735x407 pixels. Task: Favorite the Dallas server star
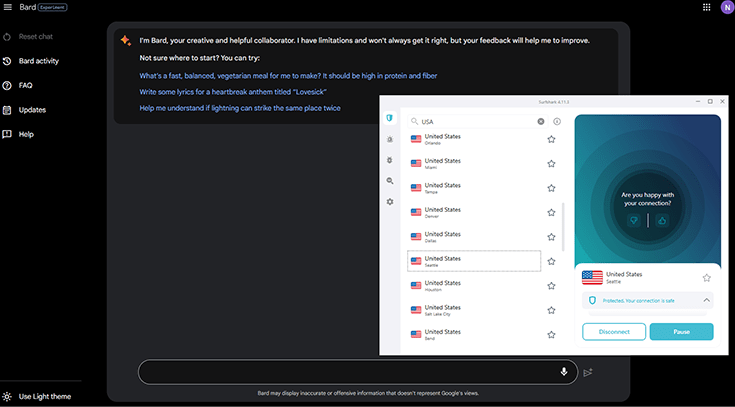coord(551,237)
